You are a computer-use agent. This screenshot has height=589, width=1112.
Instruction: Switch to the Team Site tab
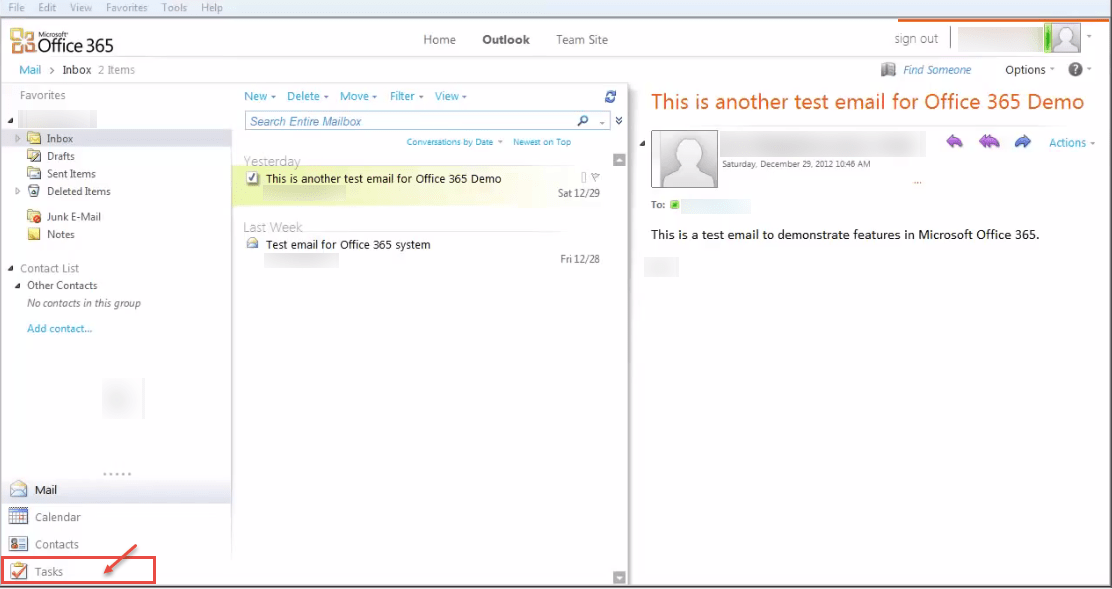coord(582,40)
